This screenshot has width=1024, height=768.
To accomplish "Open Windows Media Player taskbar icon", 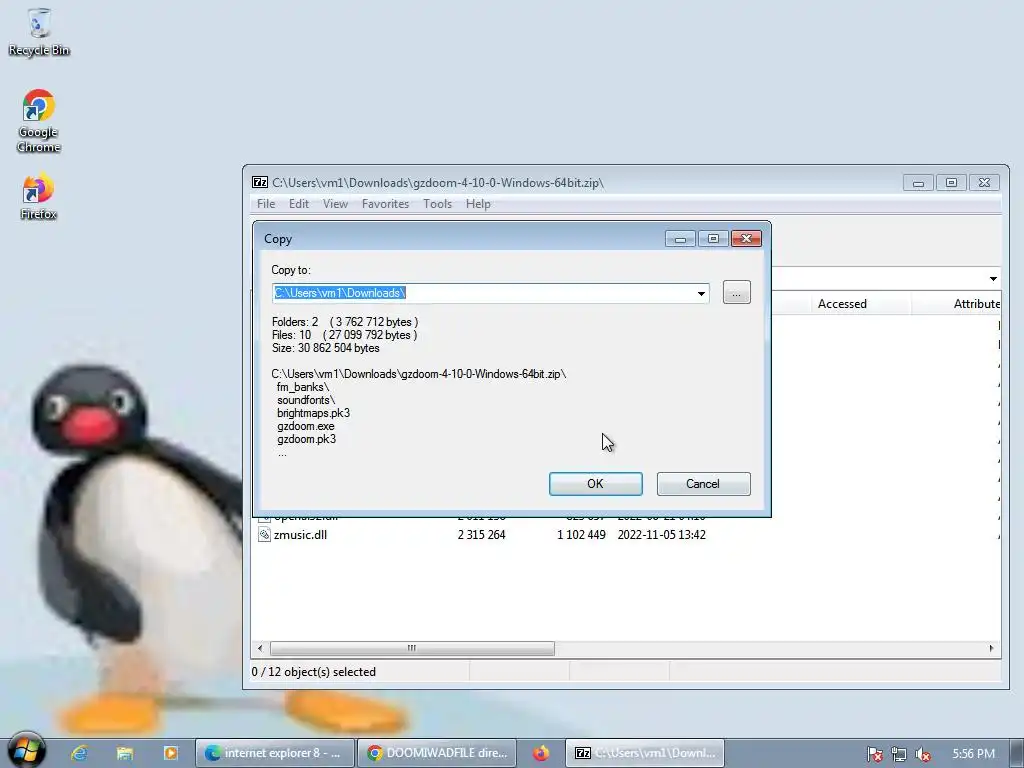I will click(170, 753).
